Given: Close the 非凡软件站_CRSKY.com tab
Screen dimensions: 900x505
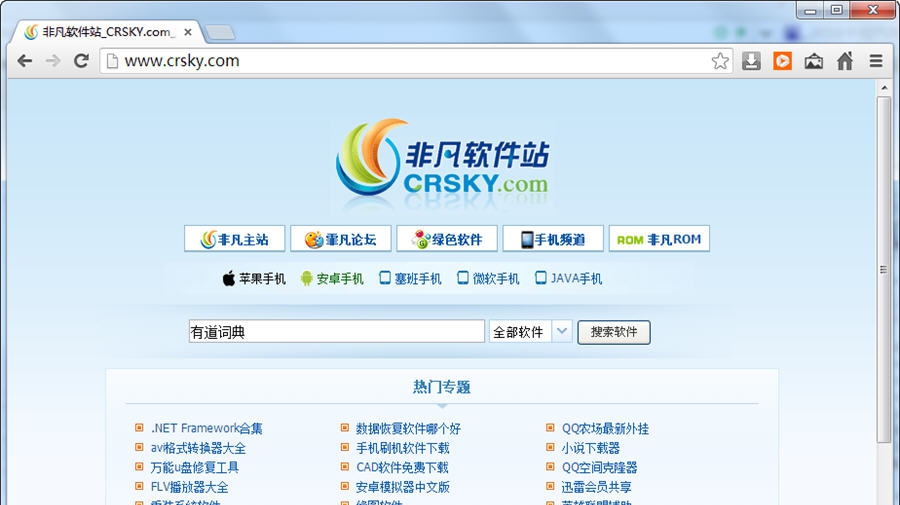Looking at the screenshot, I should [188, 32].
